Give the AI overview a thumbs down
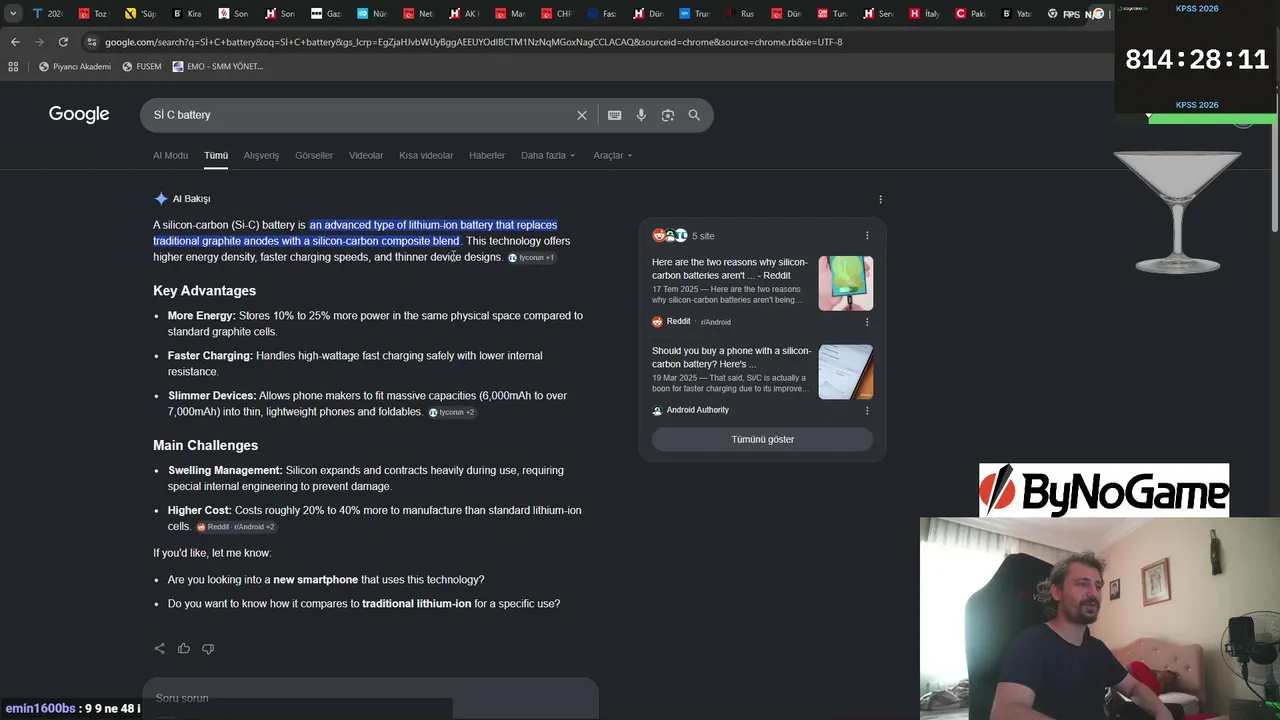Image resolution: width=1280 pixels, height=720 pixels. [x=208, y=648]
